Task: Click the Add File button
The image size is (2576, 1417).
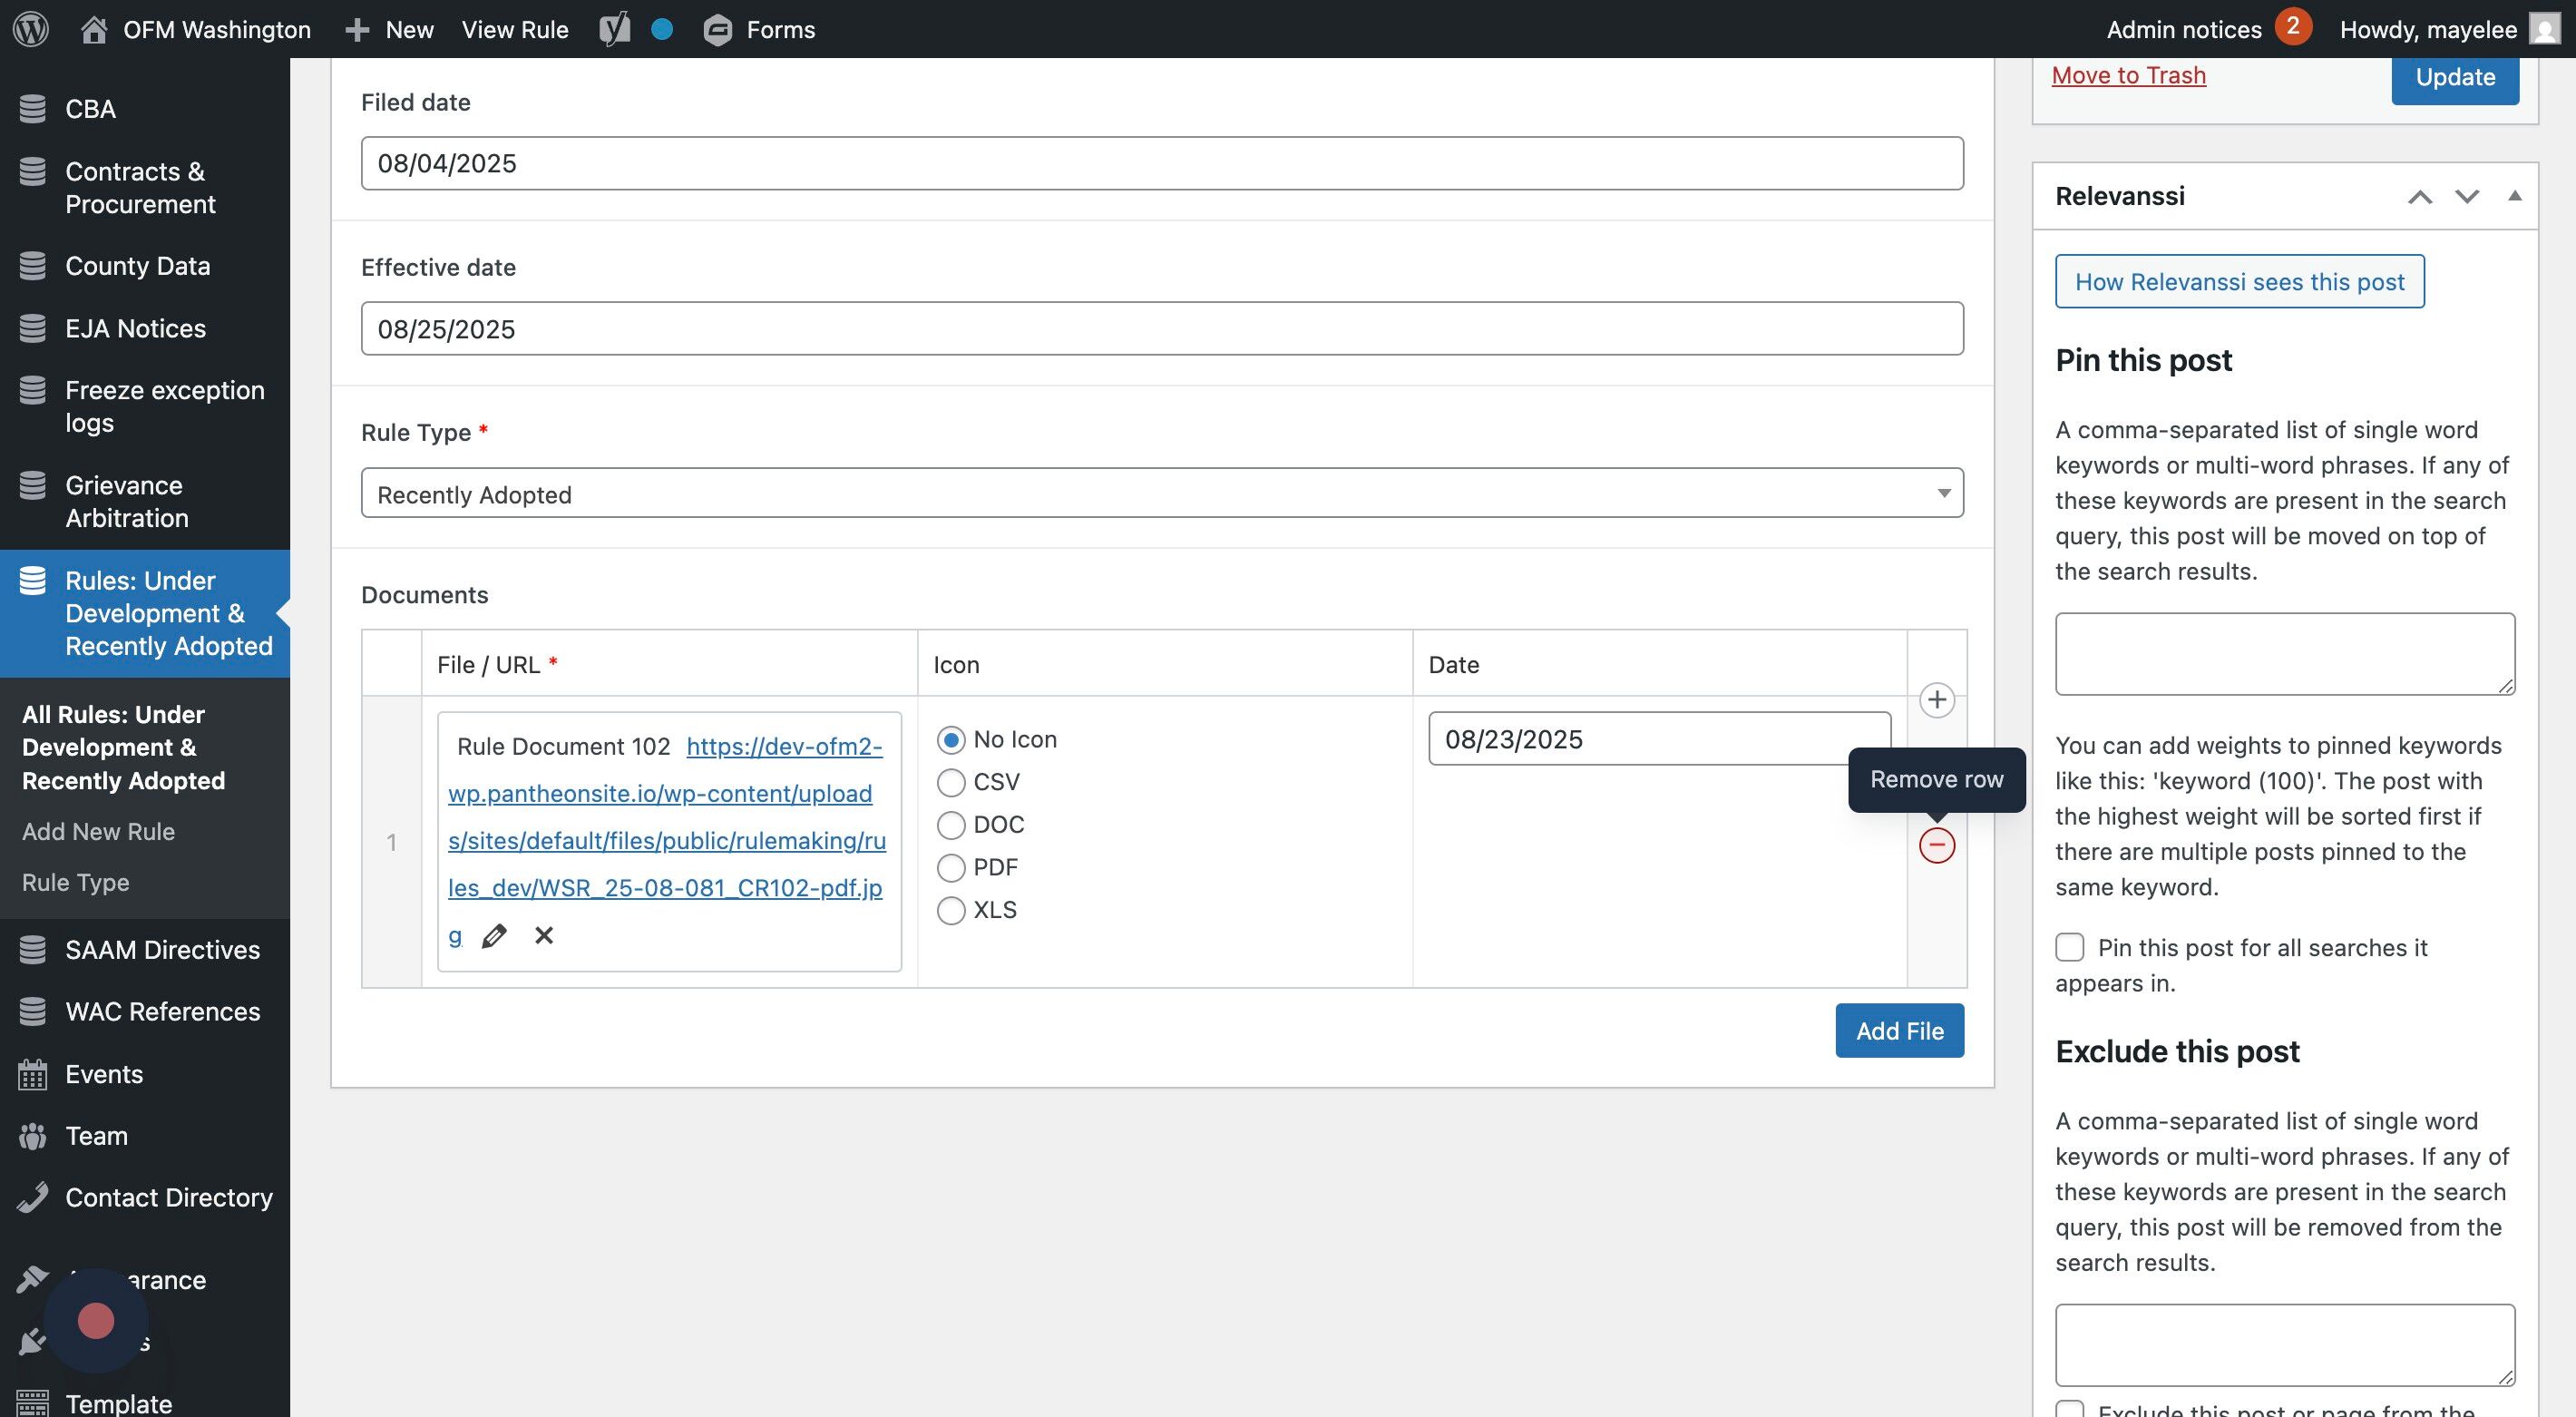Action: 1899,1031
